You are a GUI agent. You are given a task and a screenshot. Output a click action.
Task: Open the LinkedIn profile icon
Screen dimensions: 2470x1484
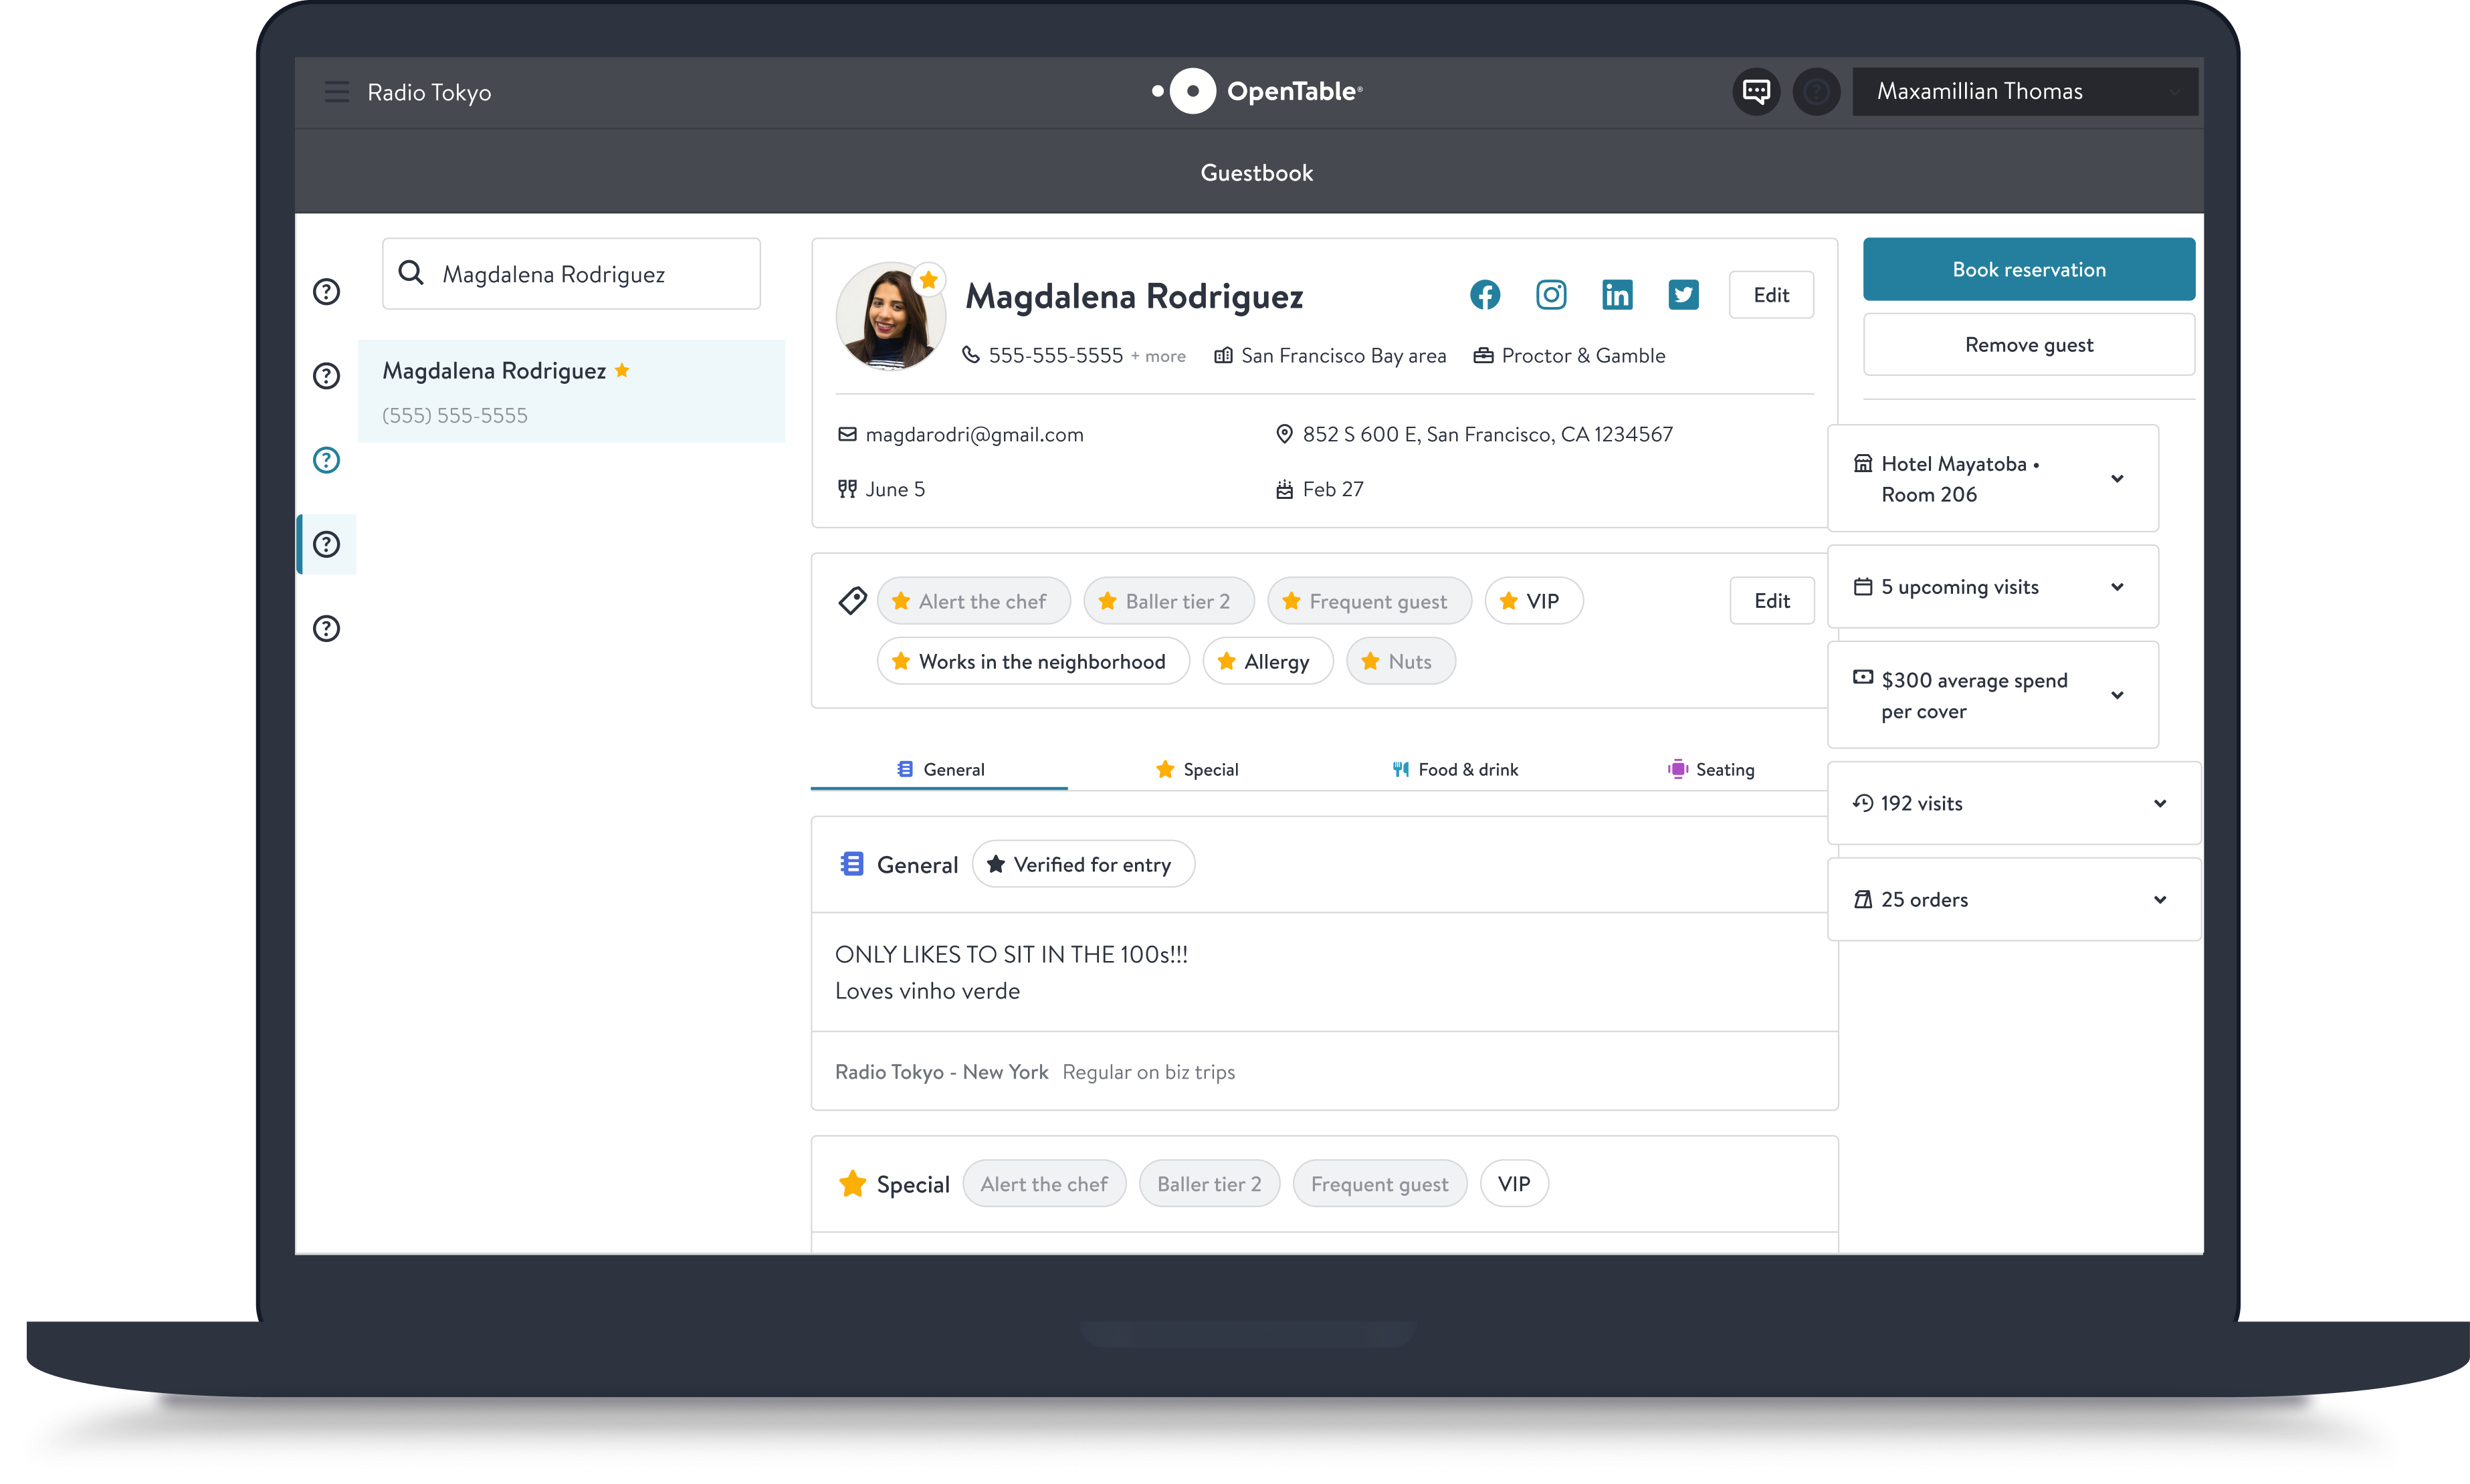click(1617, 295)
